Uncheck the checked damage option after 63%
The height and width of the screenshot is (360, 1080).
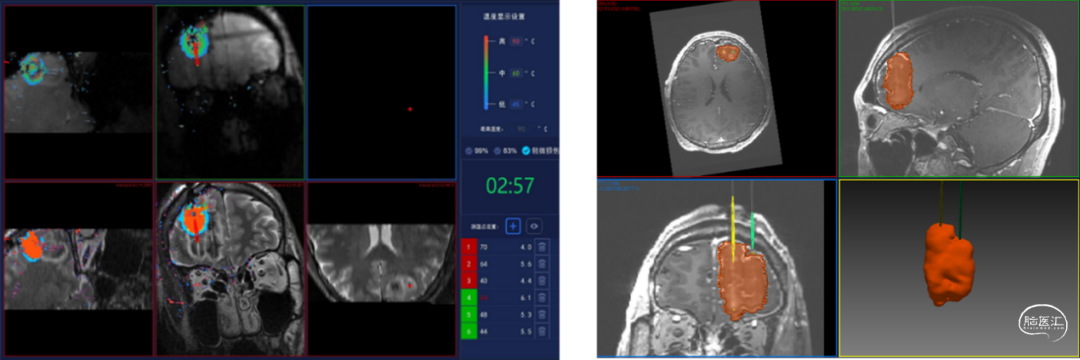pos(527,151)
